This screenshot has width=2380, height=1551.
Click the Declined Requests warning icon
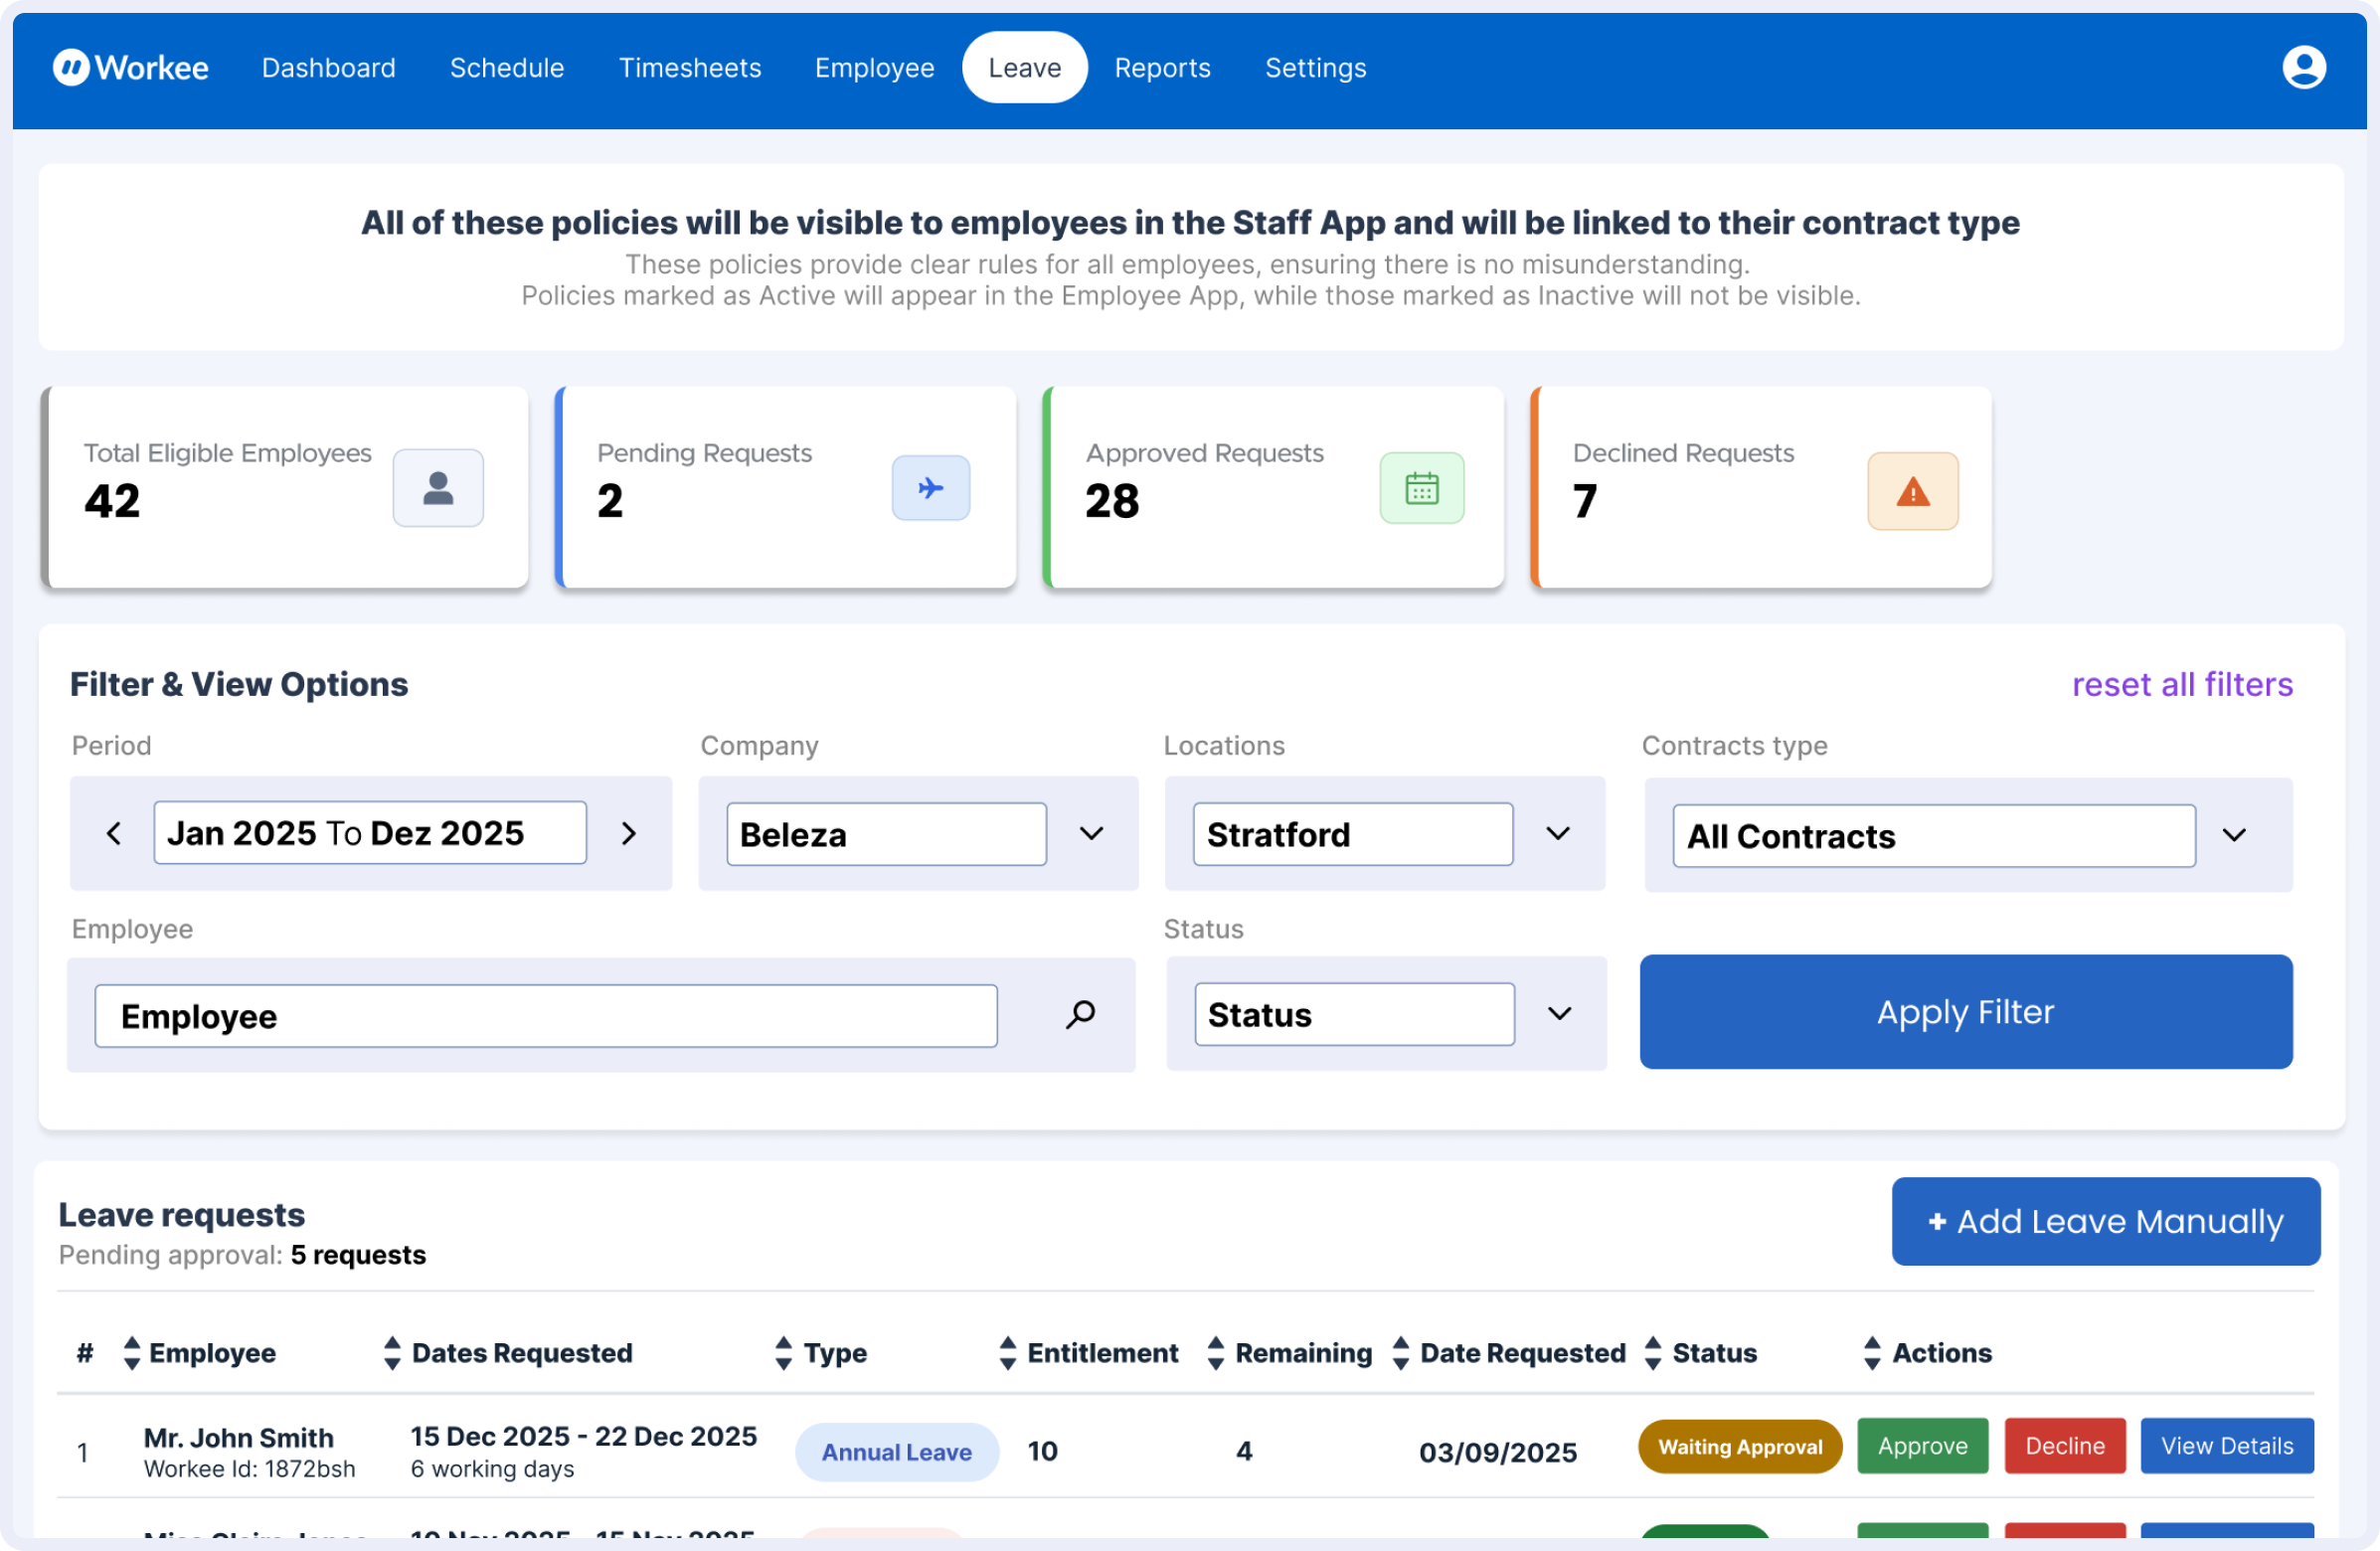[x=1912, y=491]
